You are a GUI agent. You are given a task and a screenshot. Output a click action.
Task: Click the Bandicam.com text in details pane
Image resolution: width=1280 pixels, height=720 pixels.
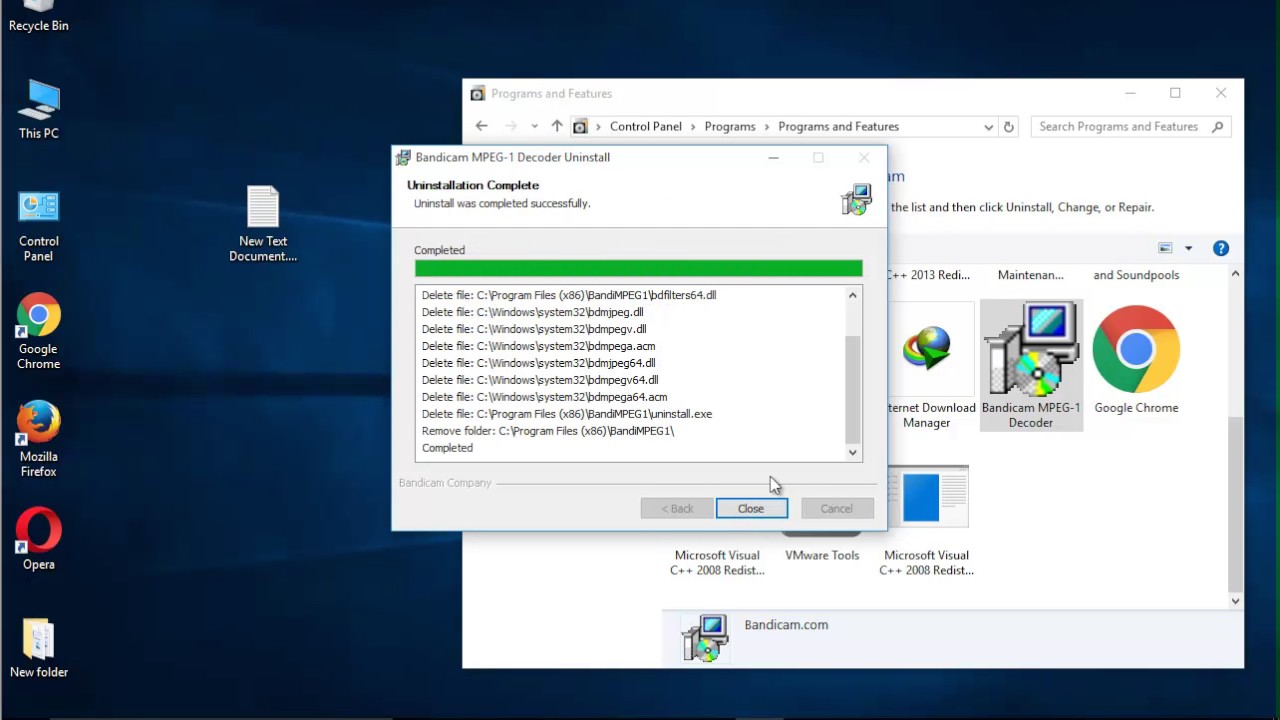[786, 625]
